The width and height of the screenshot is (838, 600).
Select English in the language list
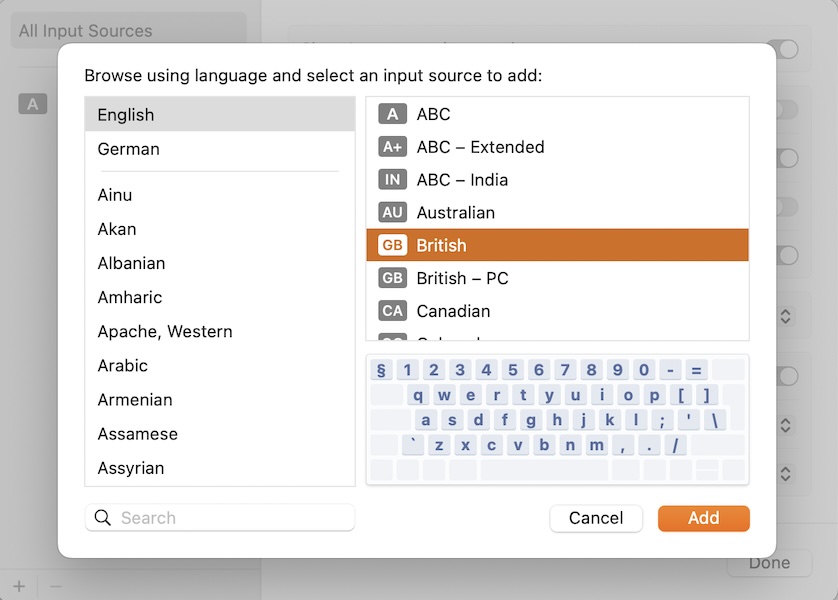pos(220,114)
